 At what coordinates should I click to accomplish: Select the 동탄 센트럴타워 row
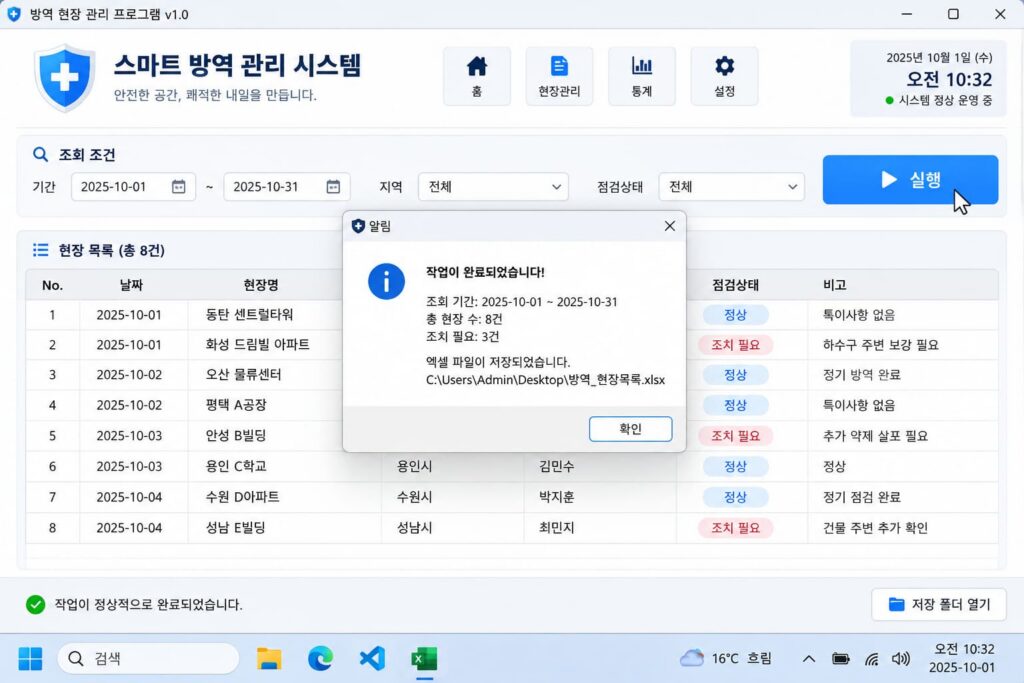tap(511, 315)
